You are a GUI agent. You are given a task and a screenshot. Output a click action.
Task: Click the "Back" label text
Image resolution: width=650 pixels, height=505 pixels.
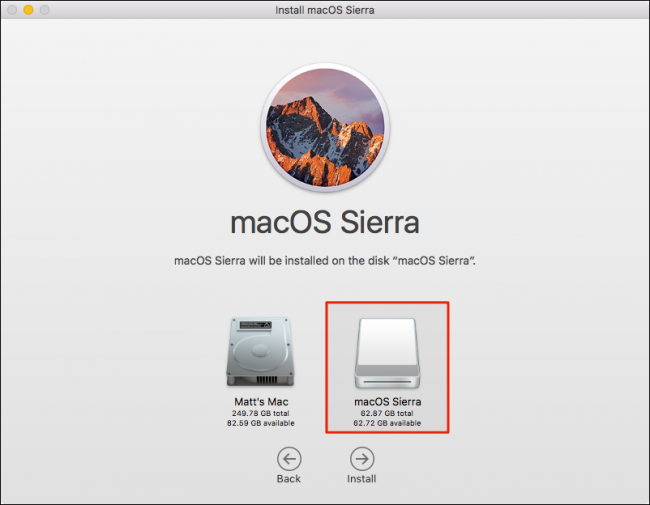[x=289, y=478]
